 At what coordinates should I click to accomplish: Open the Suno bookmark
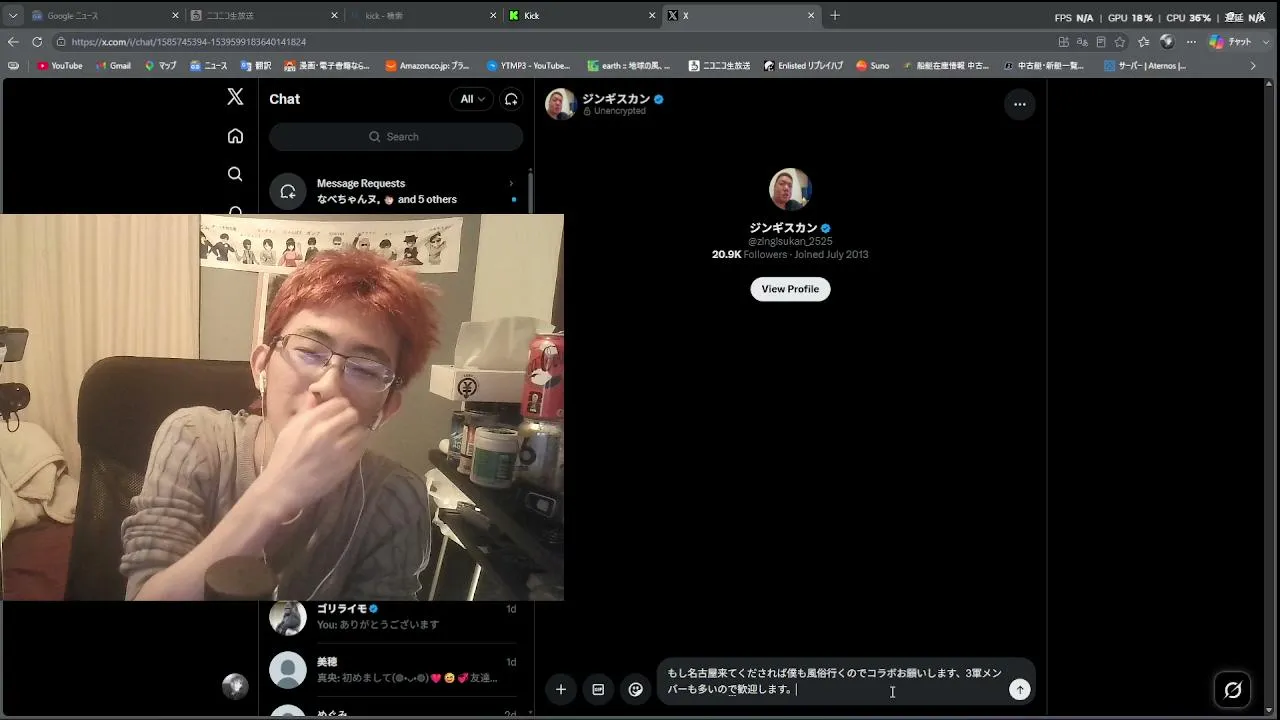(873, 66)
